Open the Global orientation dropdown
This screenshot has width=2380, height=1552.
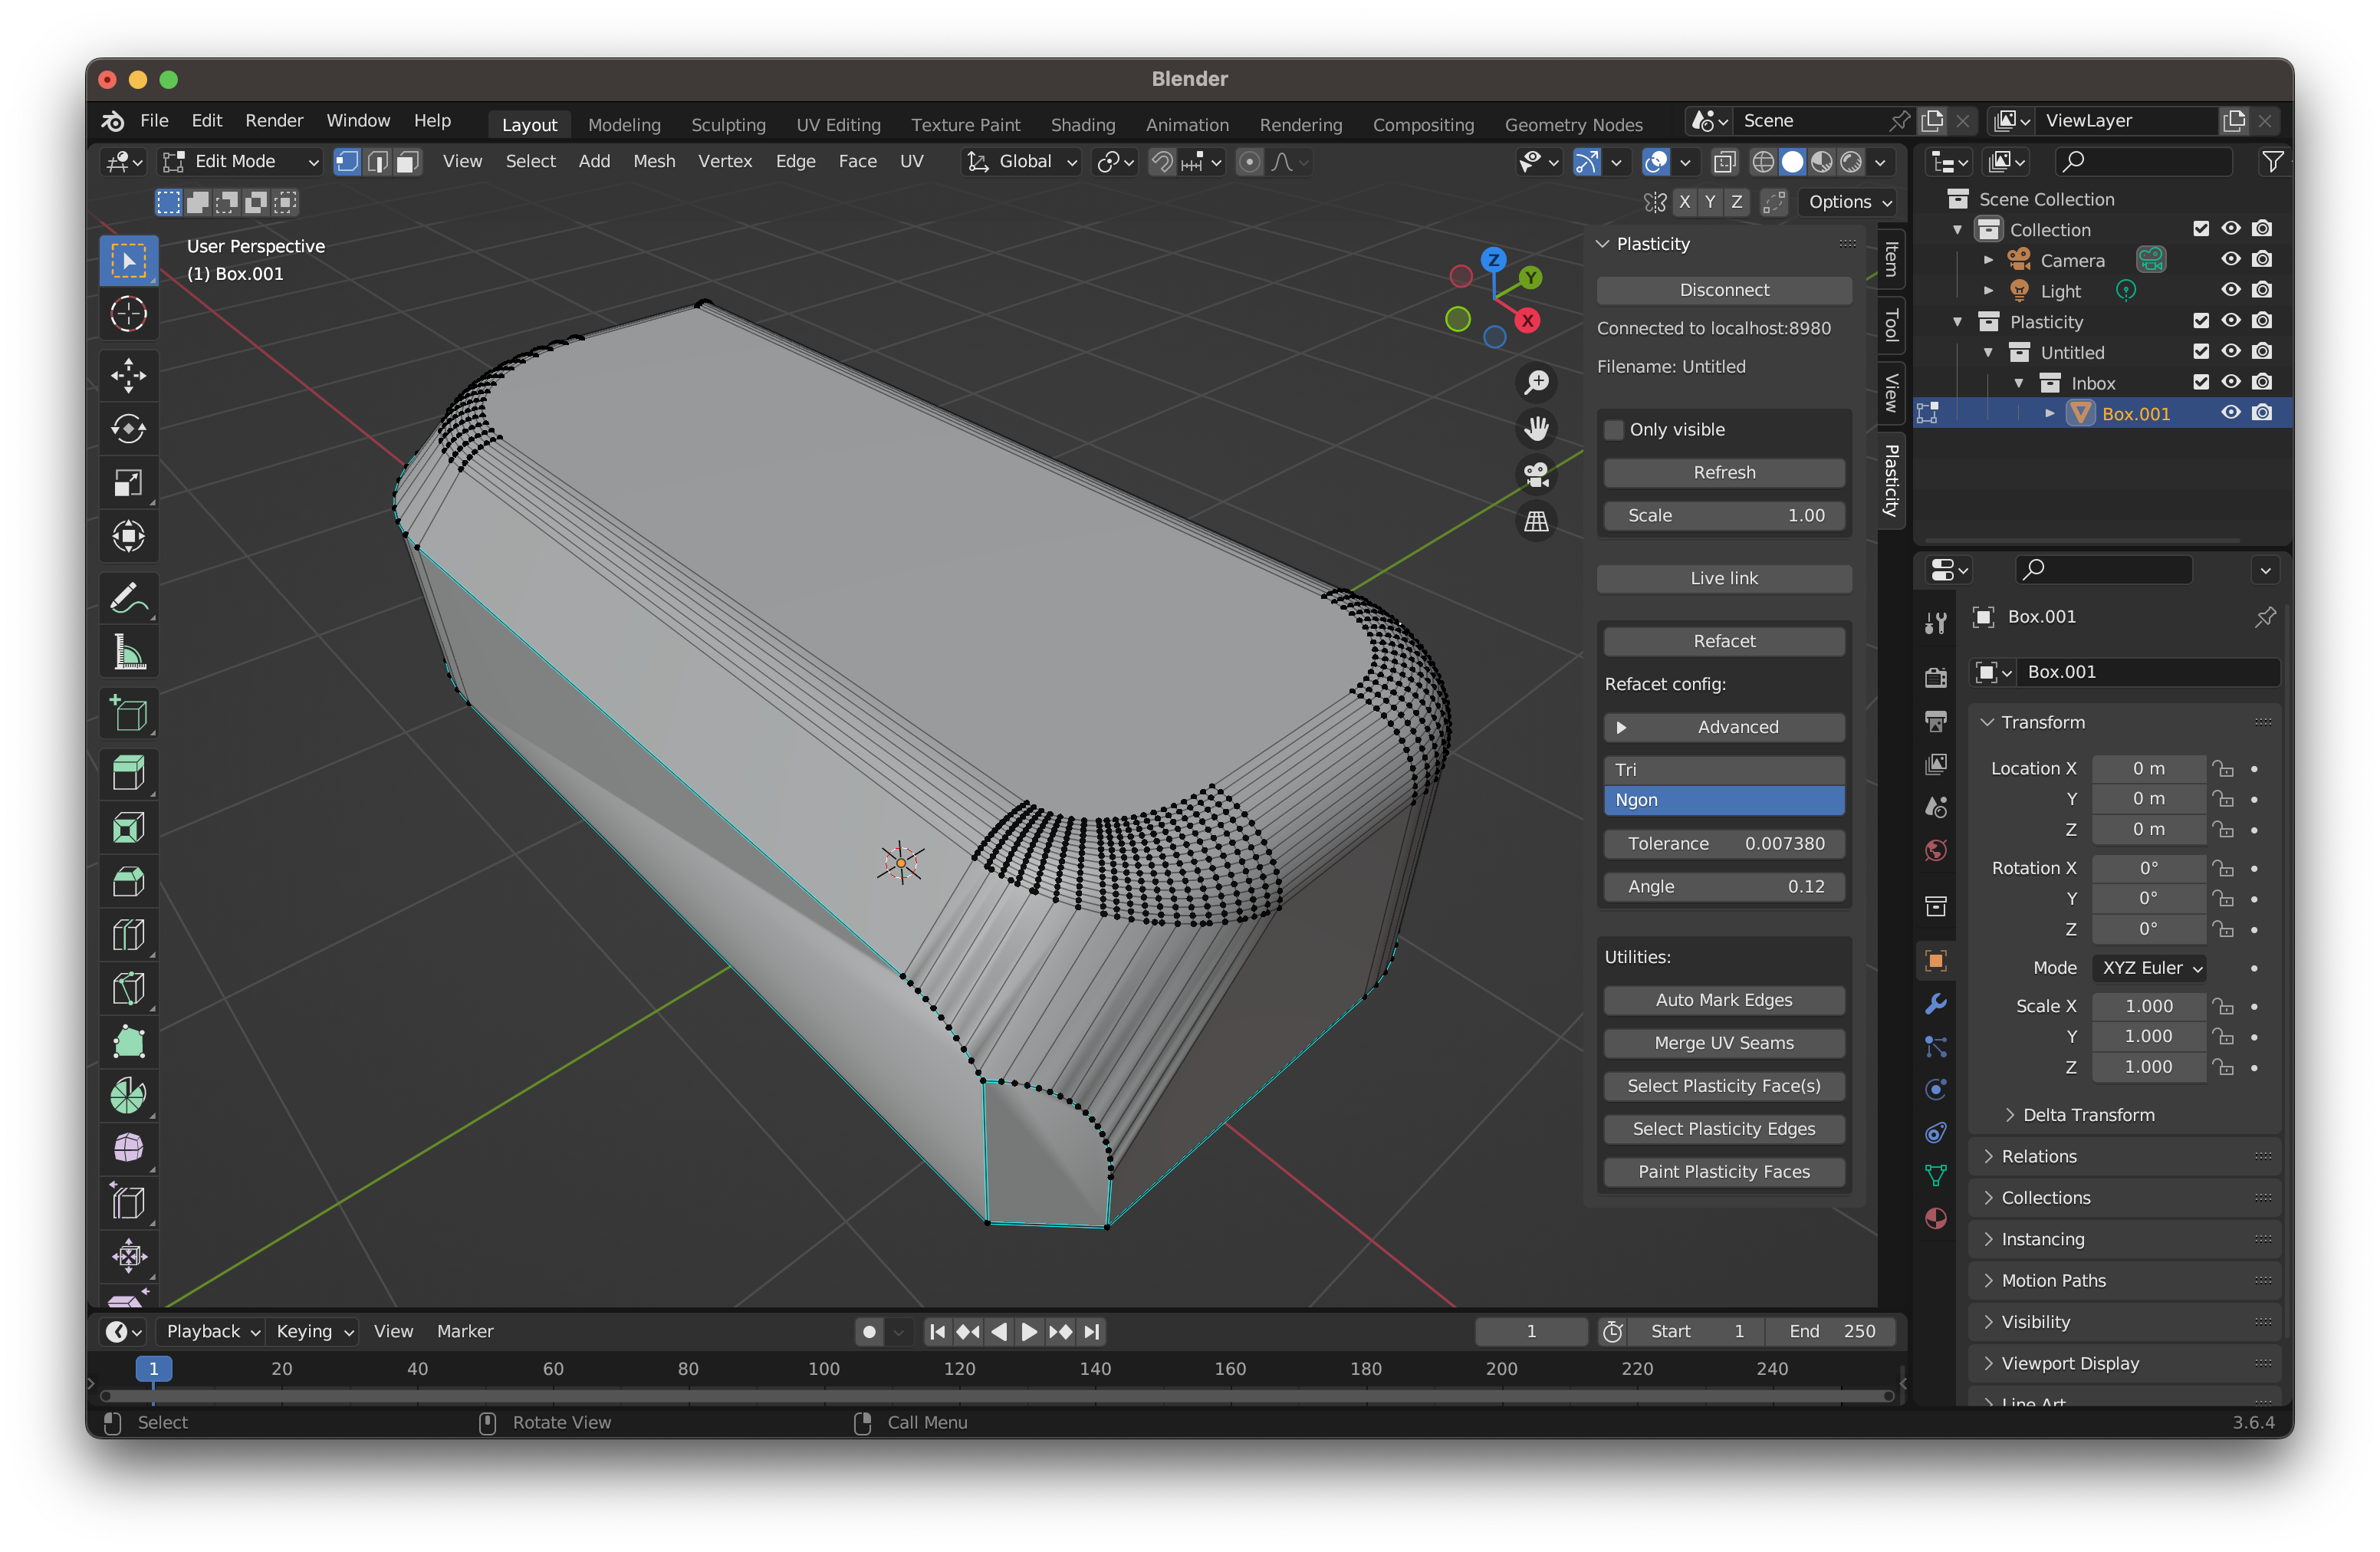[1022, 162]
